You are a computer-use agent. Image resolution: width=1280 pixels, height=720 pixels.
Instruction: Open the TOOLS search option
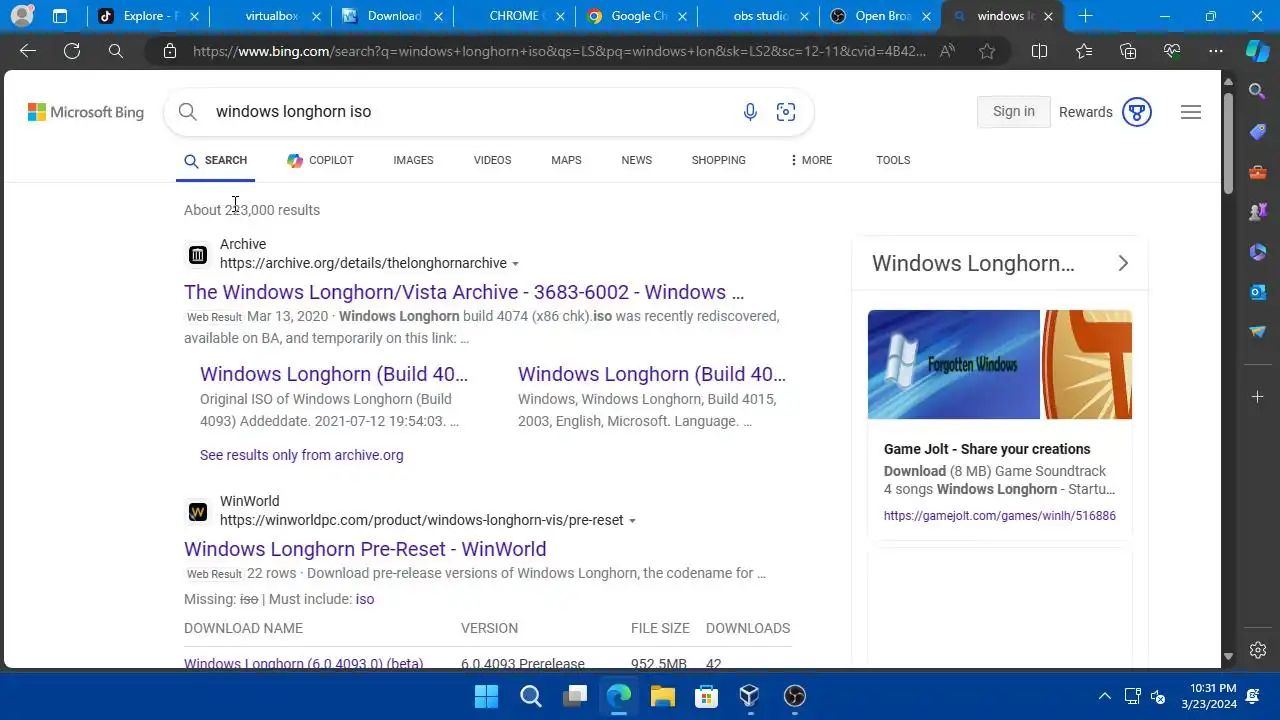893,160
